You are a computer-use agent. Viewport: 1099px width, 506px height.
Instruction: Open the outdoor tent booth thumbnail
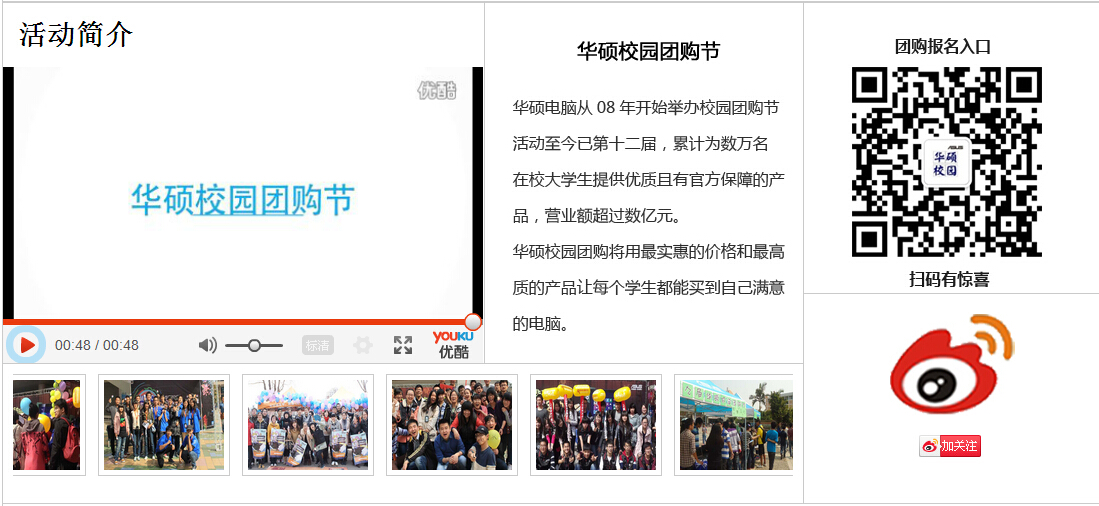737,425
